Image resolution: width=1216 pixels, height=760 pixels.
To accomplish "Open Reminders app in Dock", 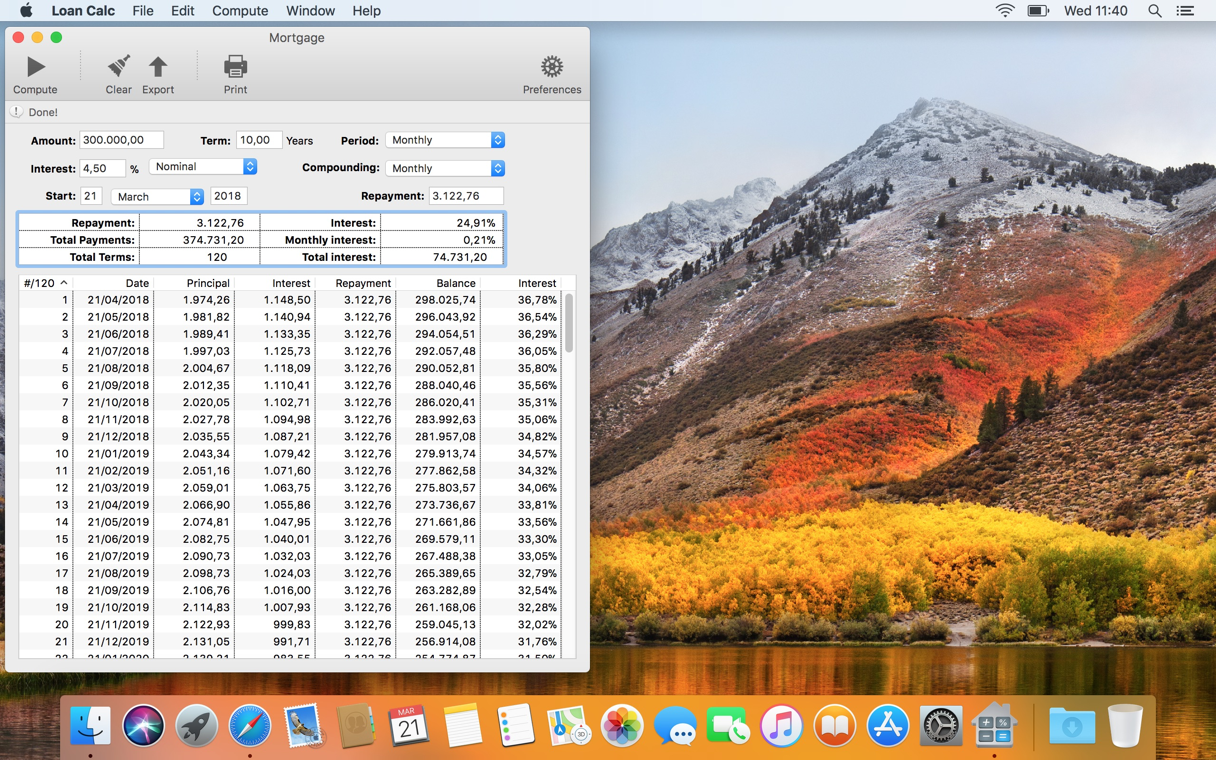I will 515,725.
